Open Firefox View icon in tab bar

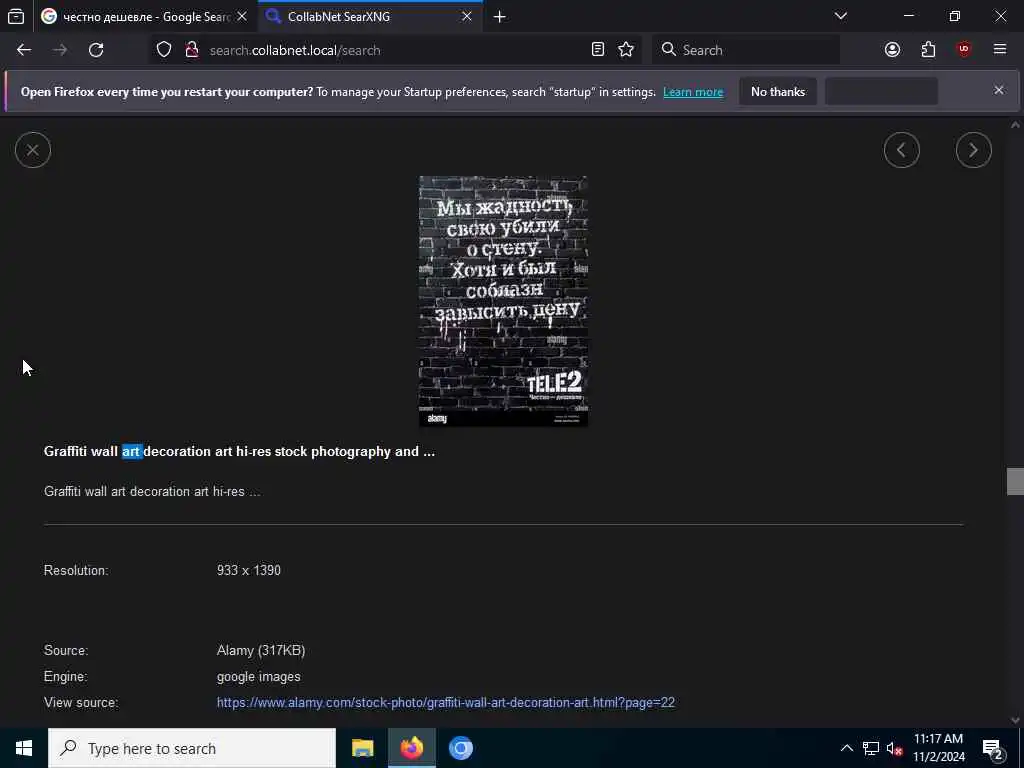pyautogui.click(x=16, y=16)
